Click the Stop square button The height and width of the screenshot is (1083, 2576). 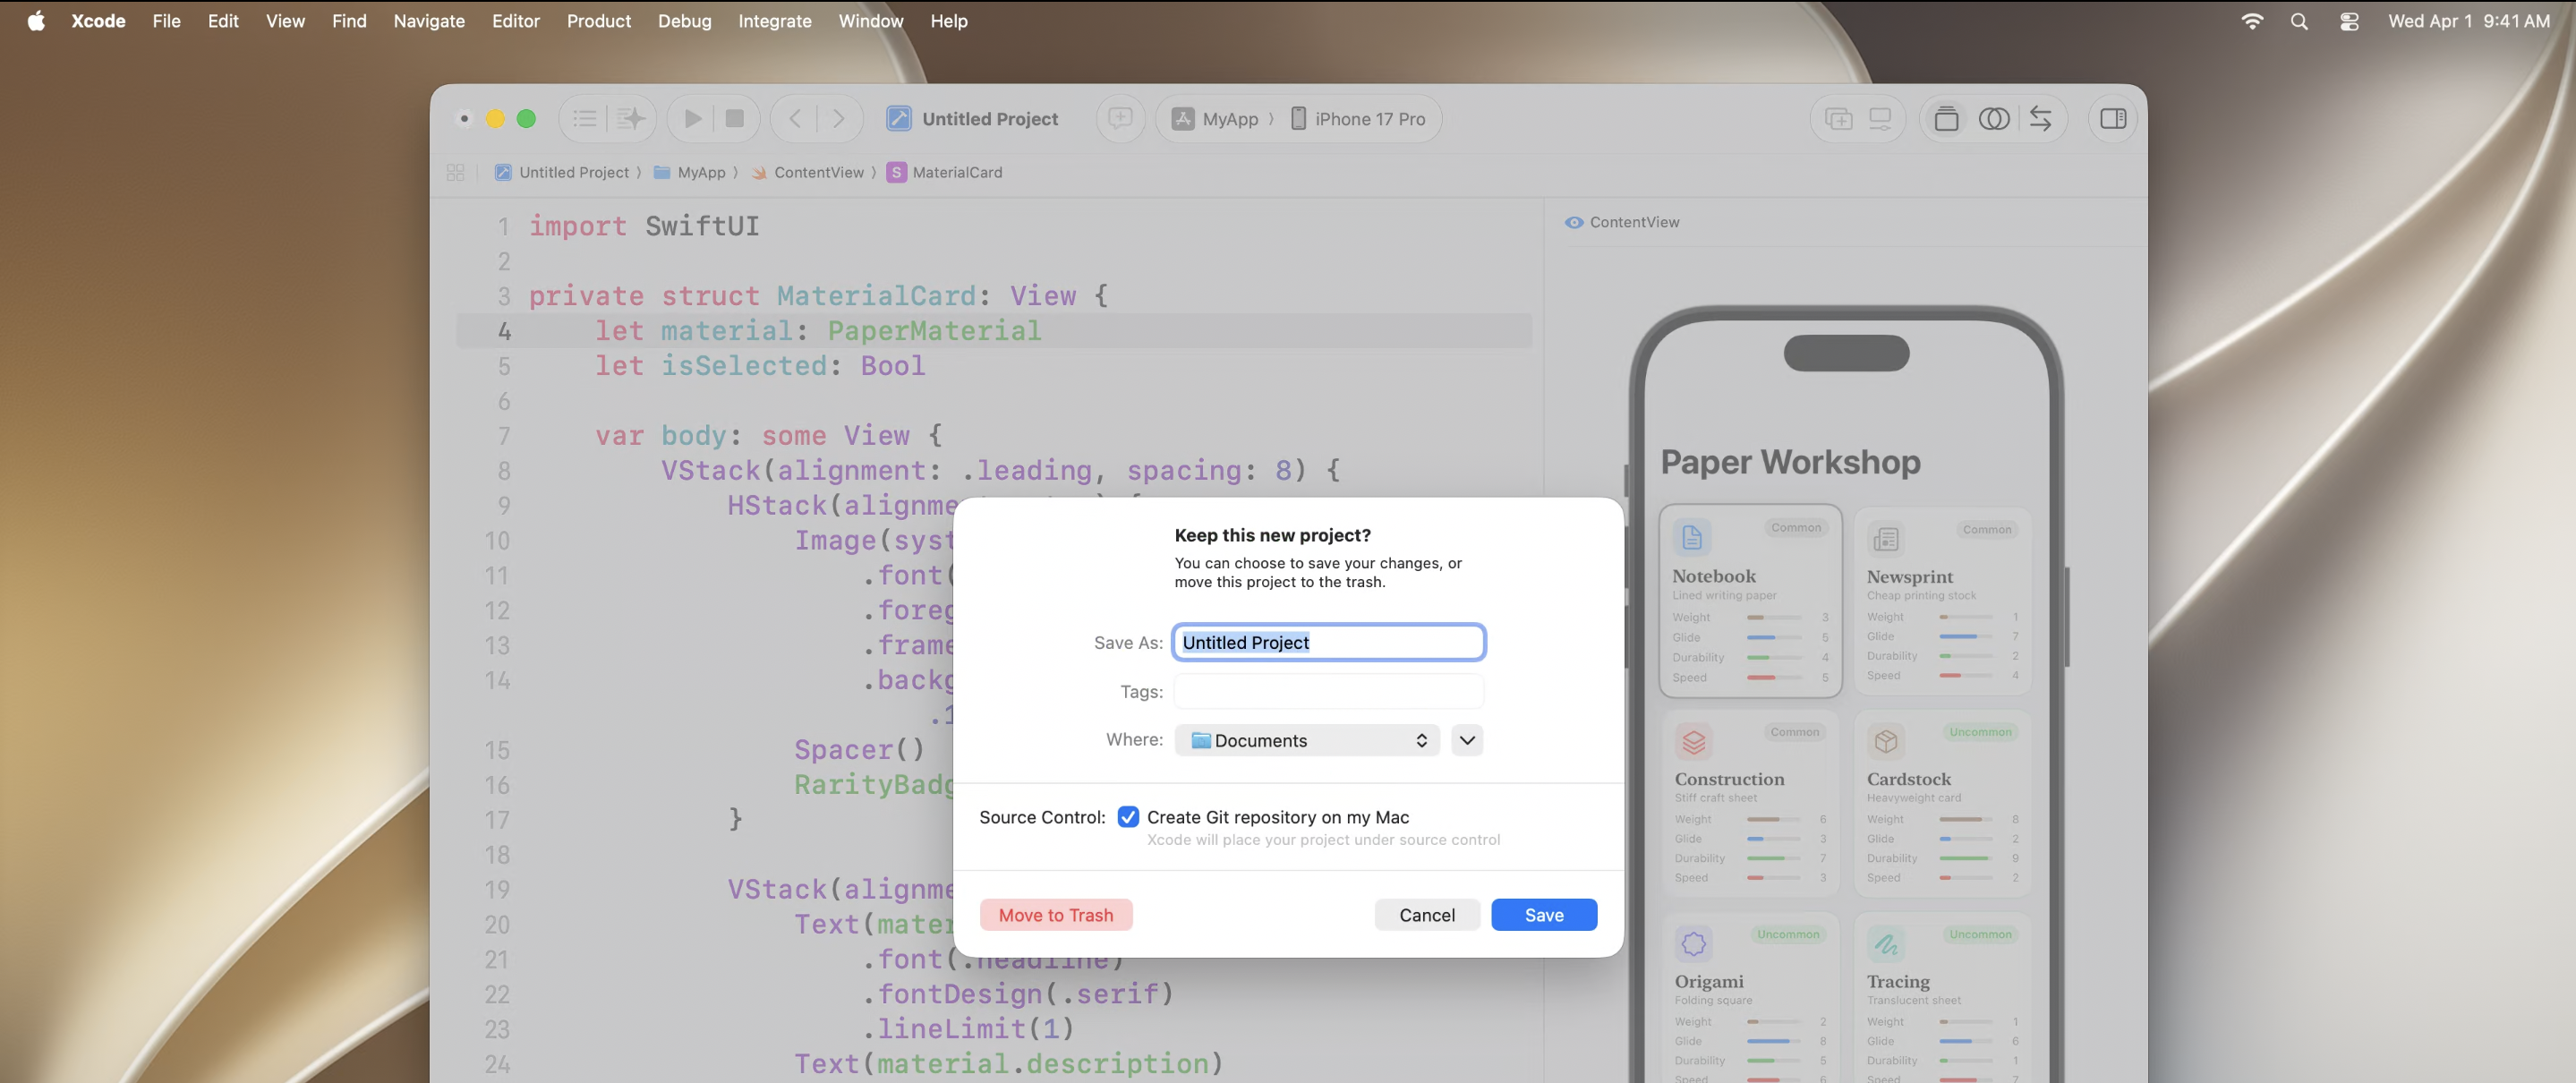click(x=735, y=119)
